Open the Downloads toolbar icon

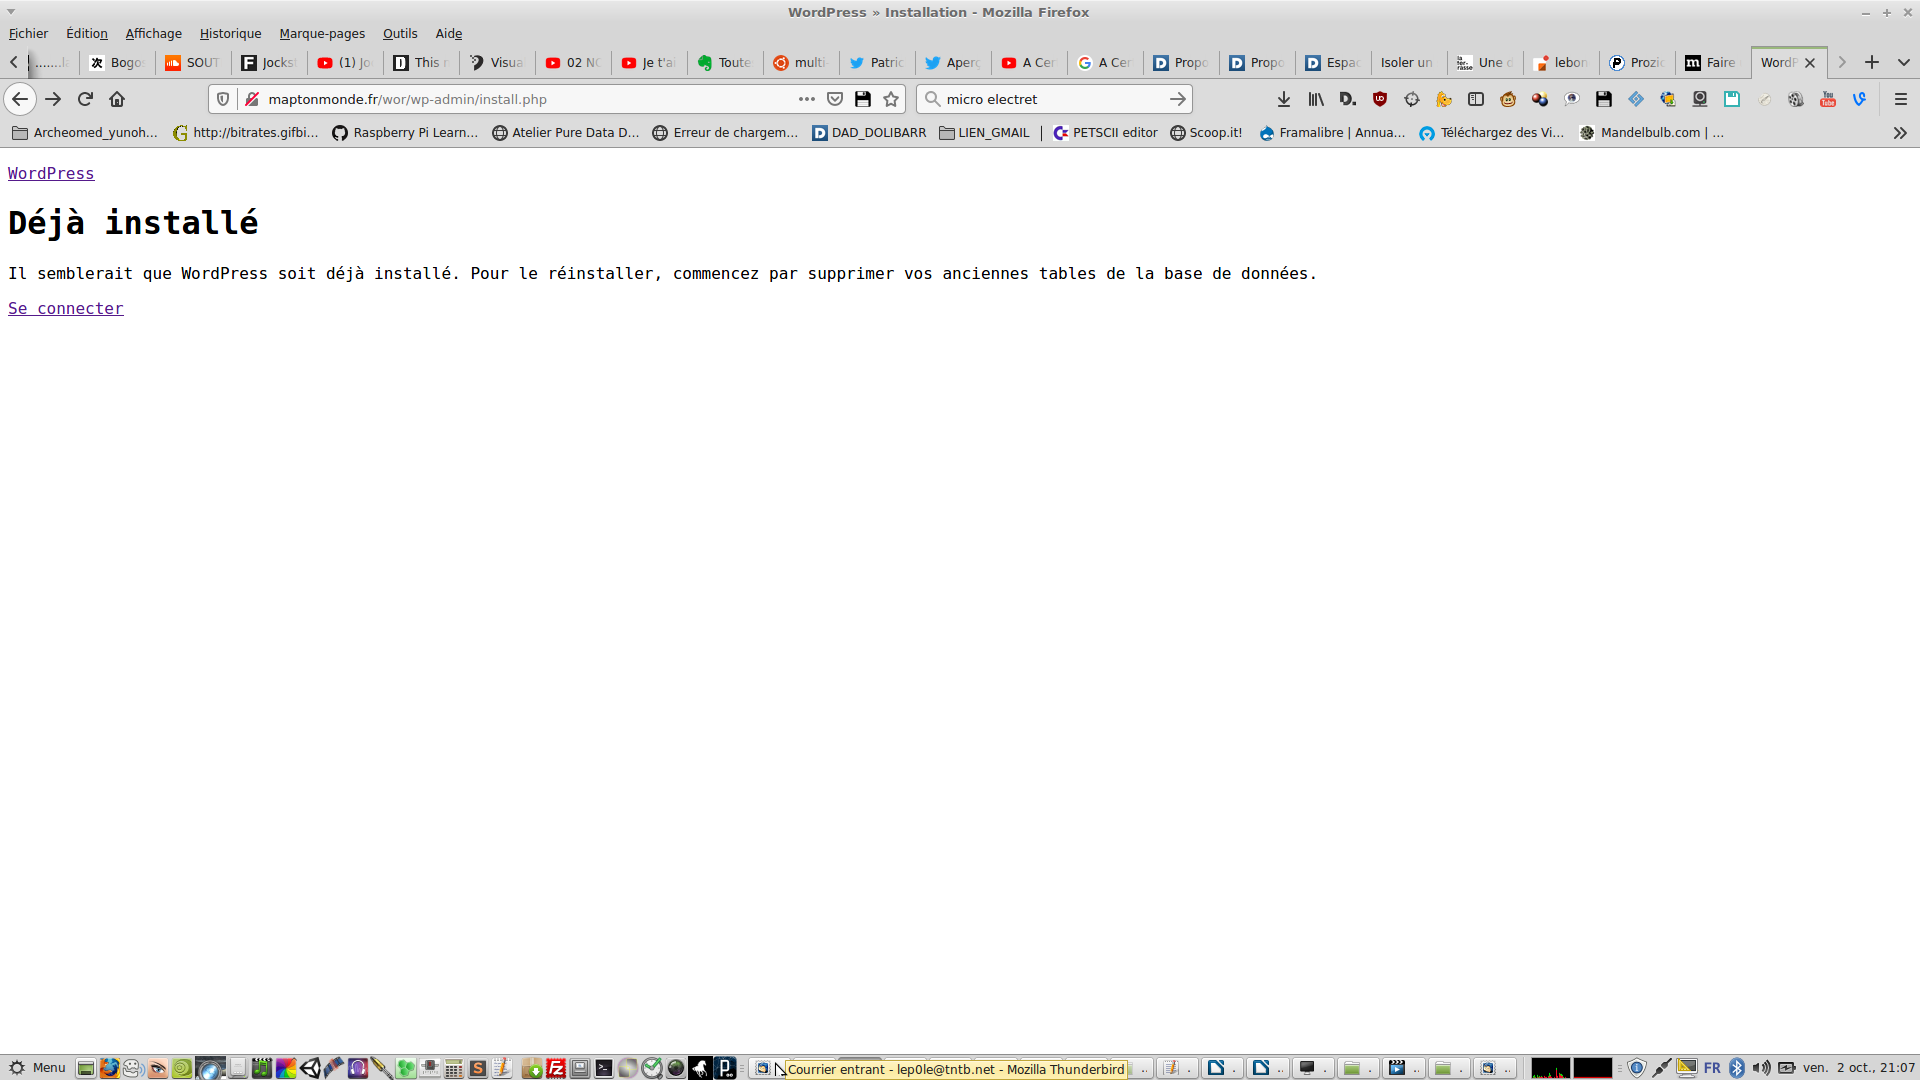click(x=1284, y=99)
